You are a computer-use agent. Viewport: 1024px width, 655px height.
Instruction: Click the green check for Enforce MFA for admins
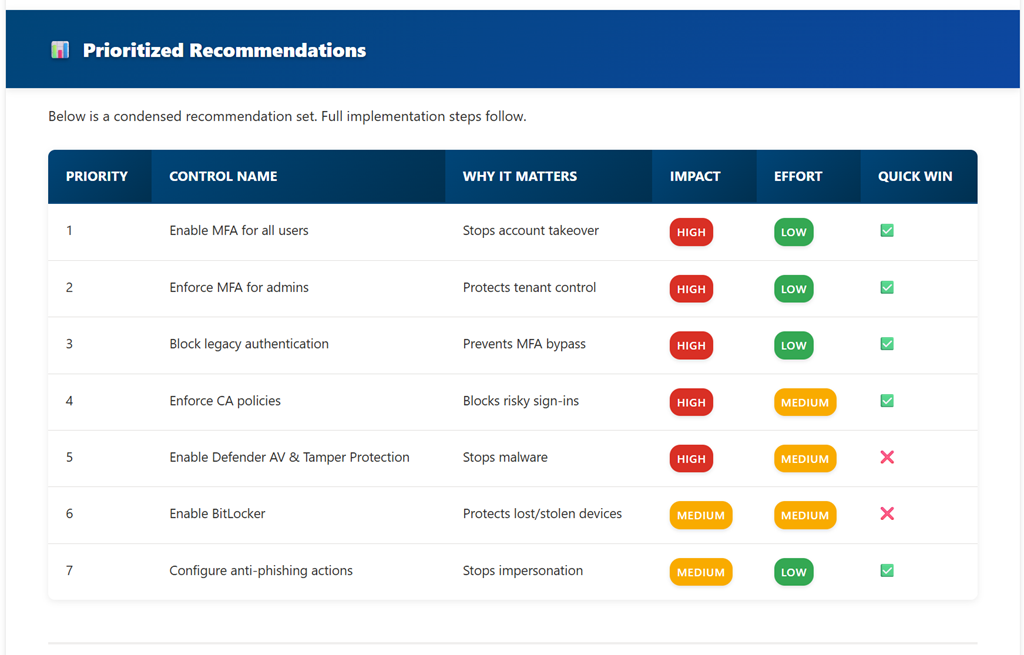tap(887, 288)
